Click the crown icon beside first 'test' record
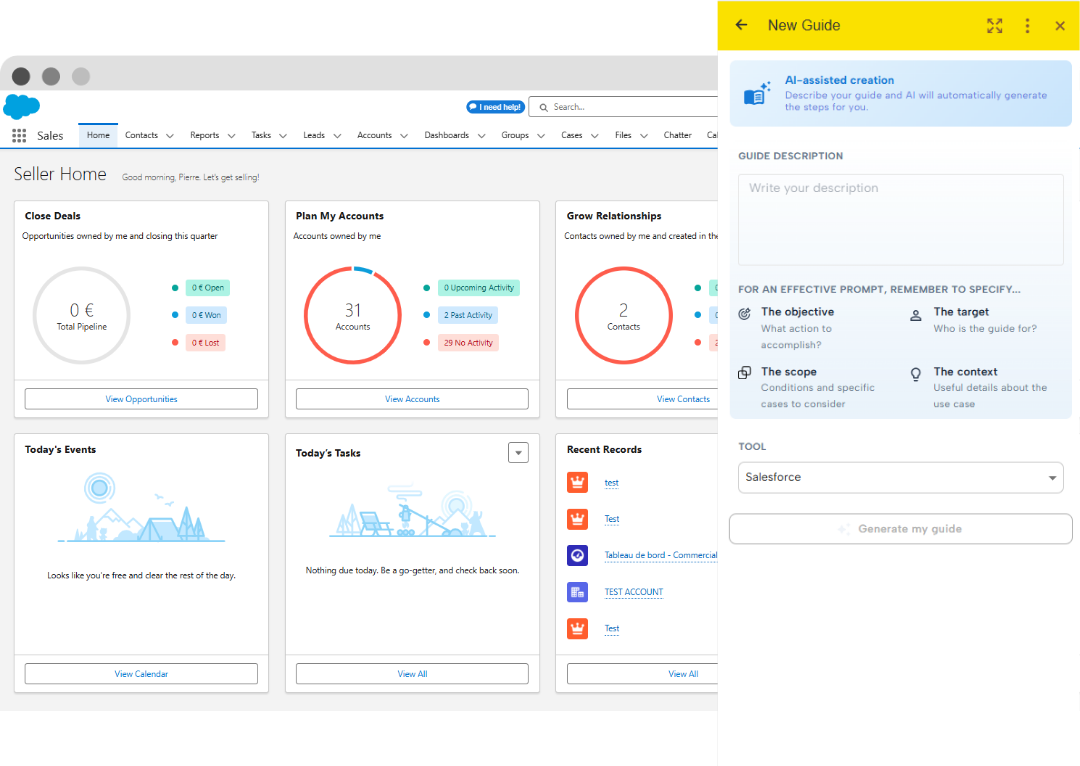 point(577,483)
